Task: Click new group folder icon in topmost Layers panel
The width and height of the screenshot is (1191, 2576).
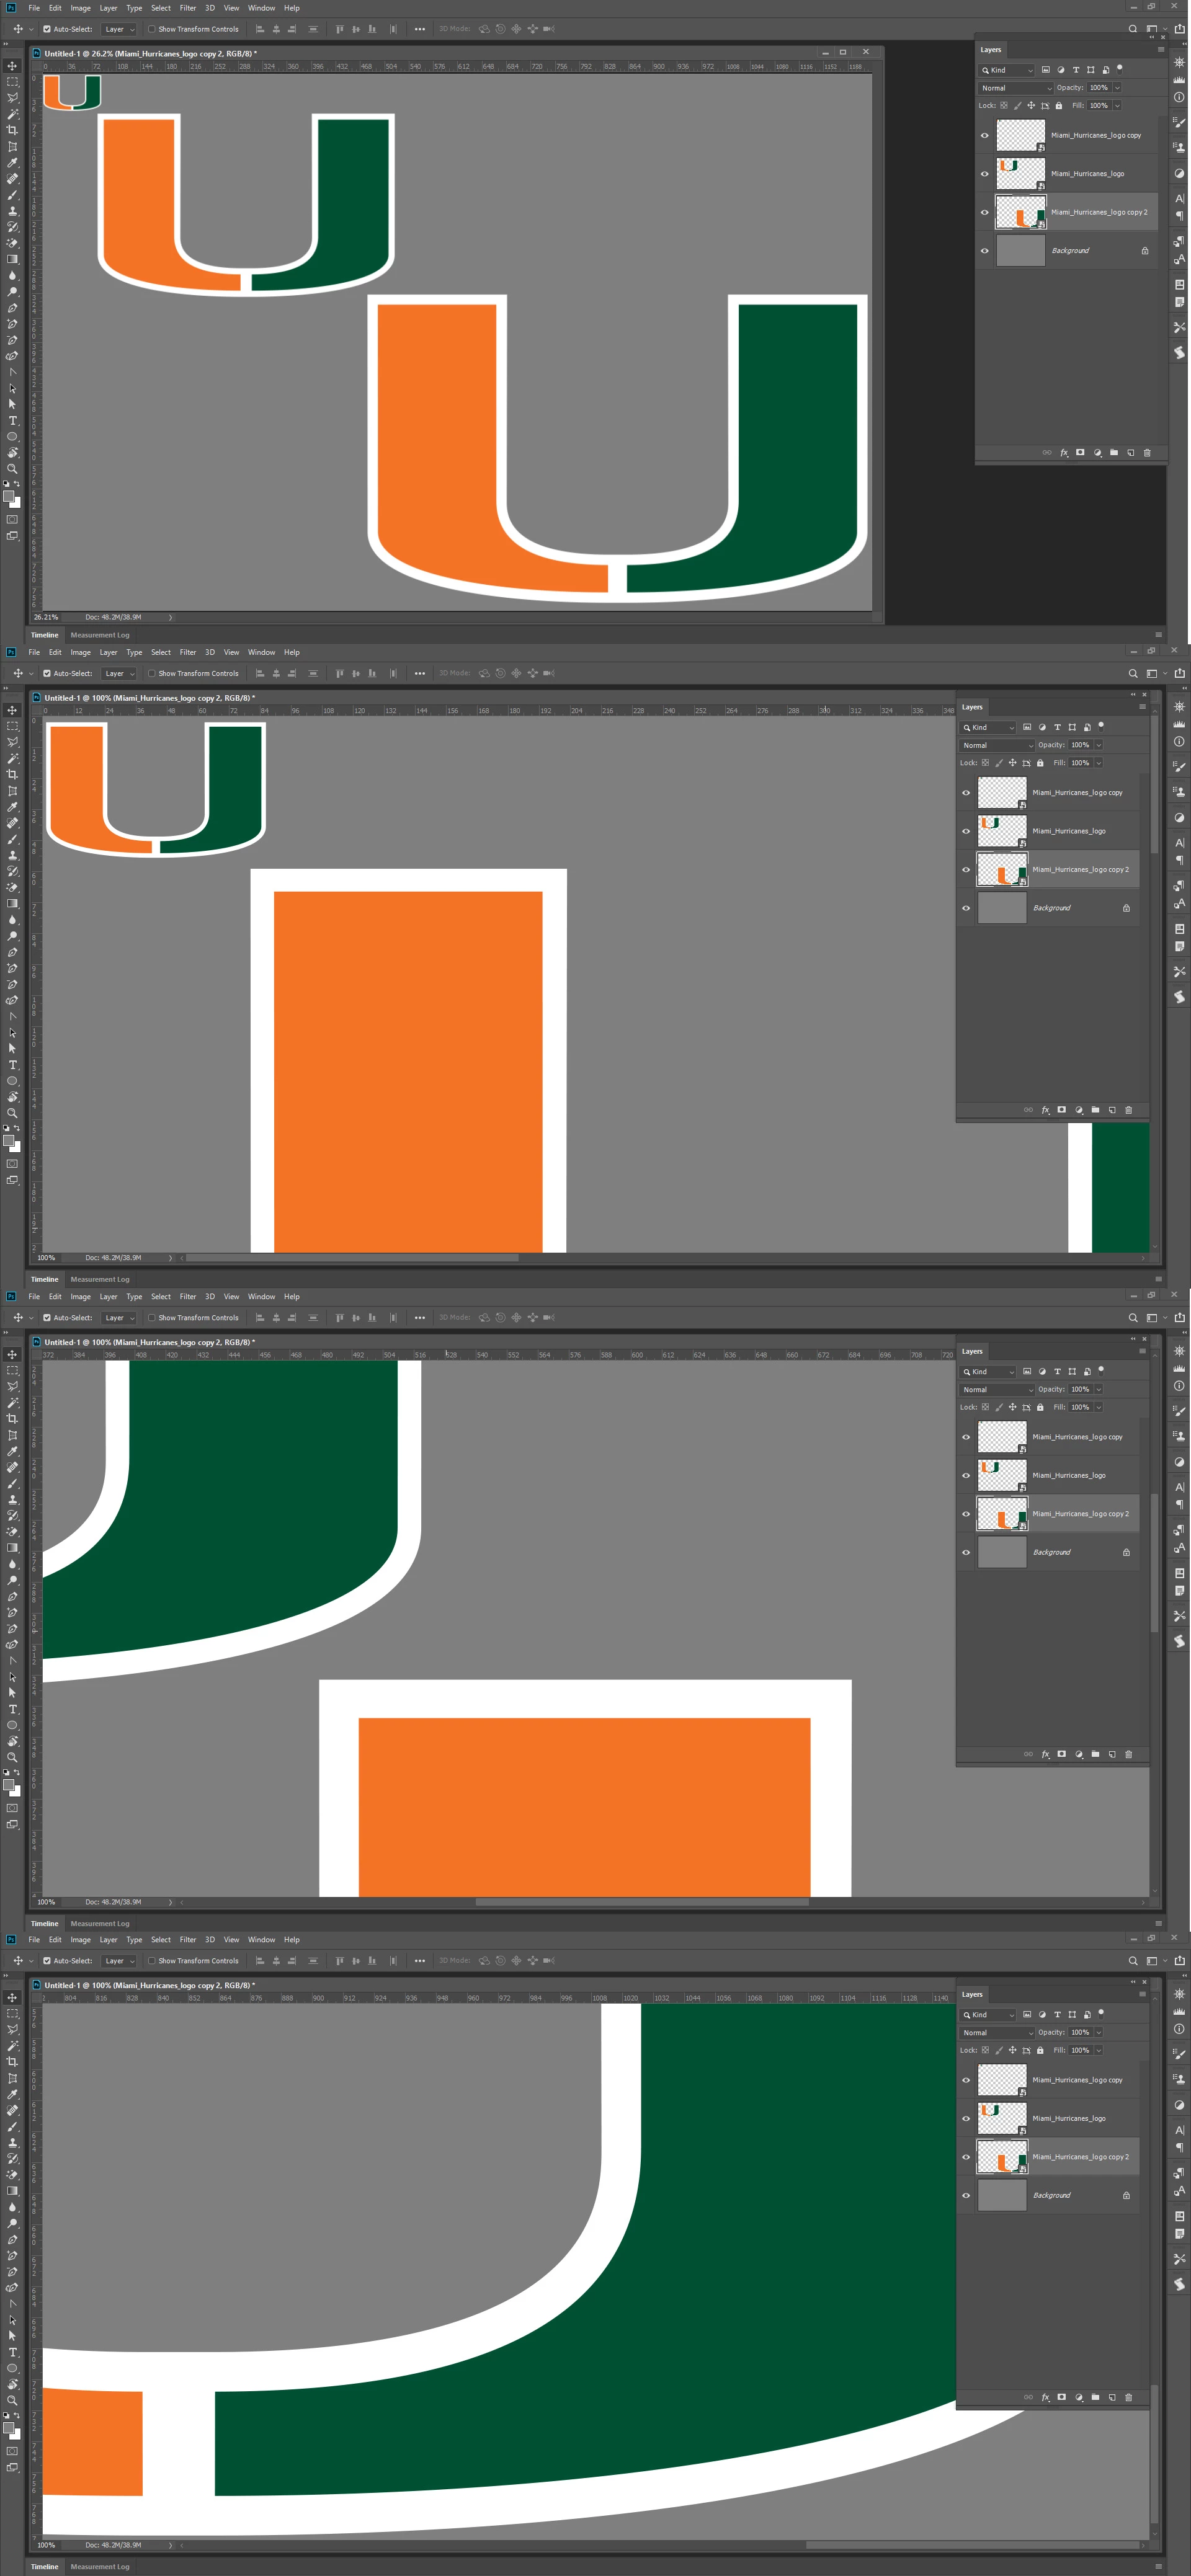Action: (x=1114, y=453)
